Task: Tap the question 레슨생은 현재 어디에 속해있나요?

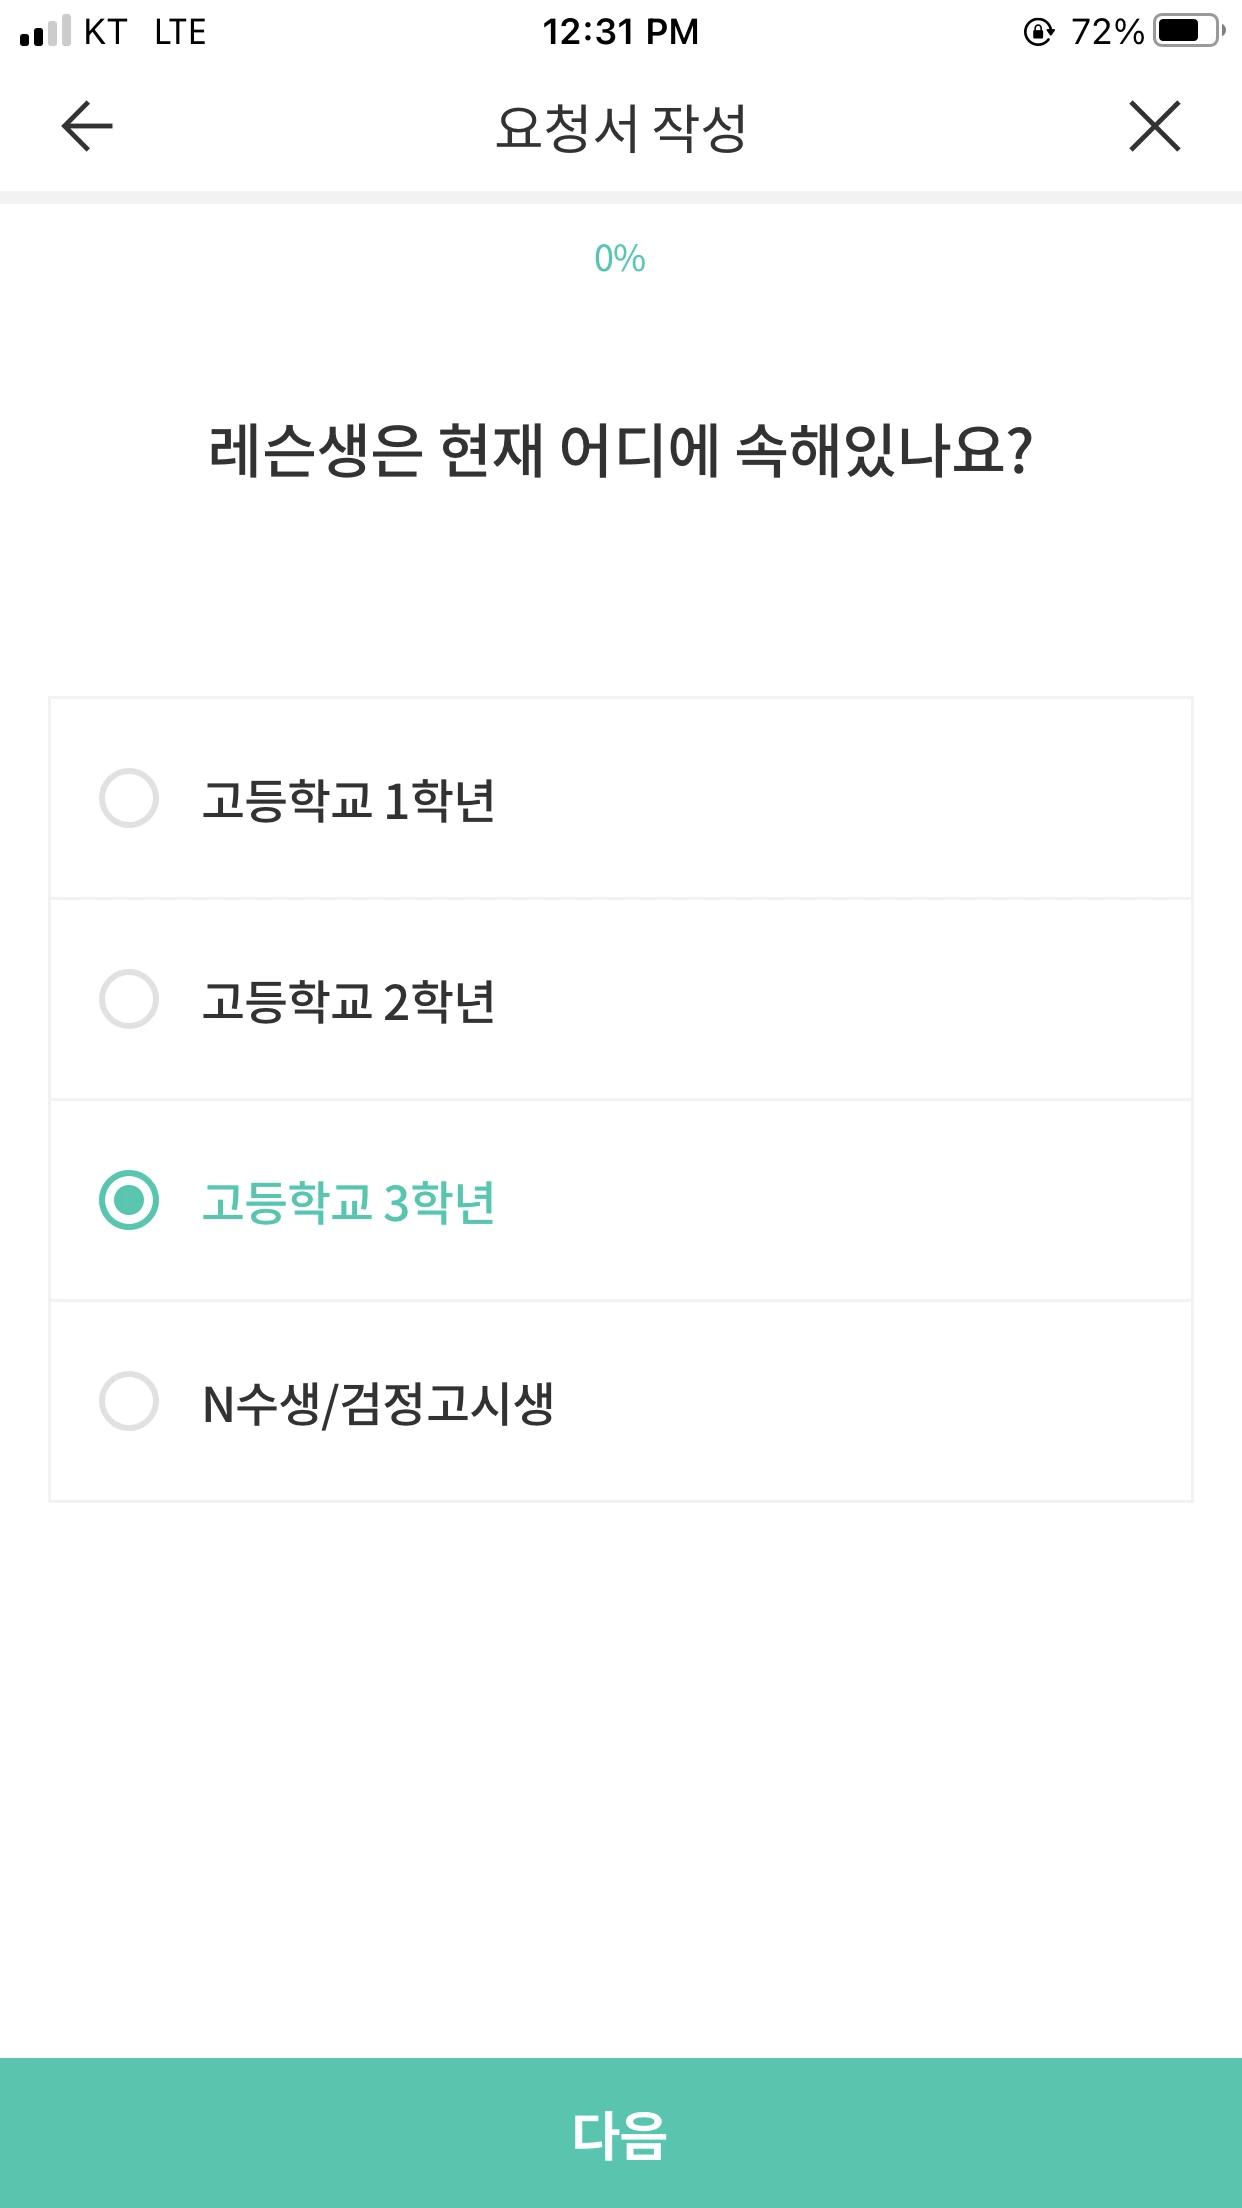Action: [620, 450]
